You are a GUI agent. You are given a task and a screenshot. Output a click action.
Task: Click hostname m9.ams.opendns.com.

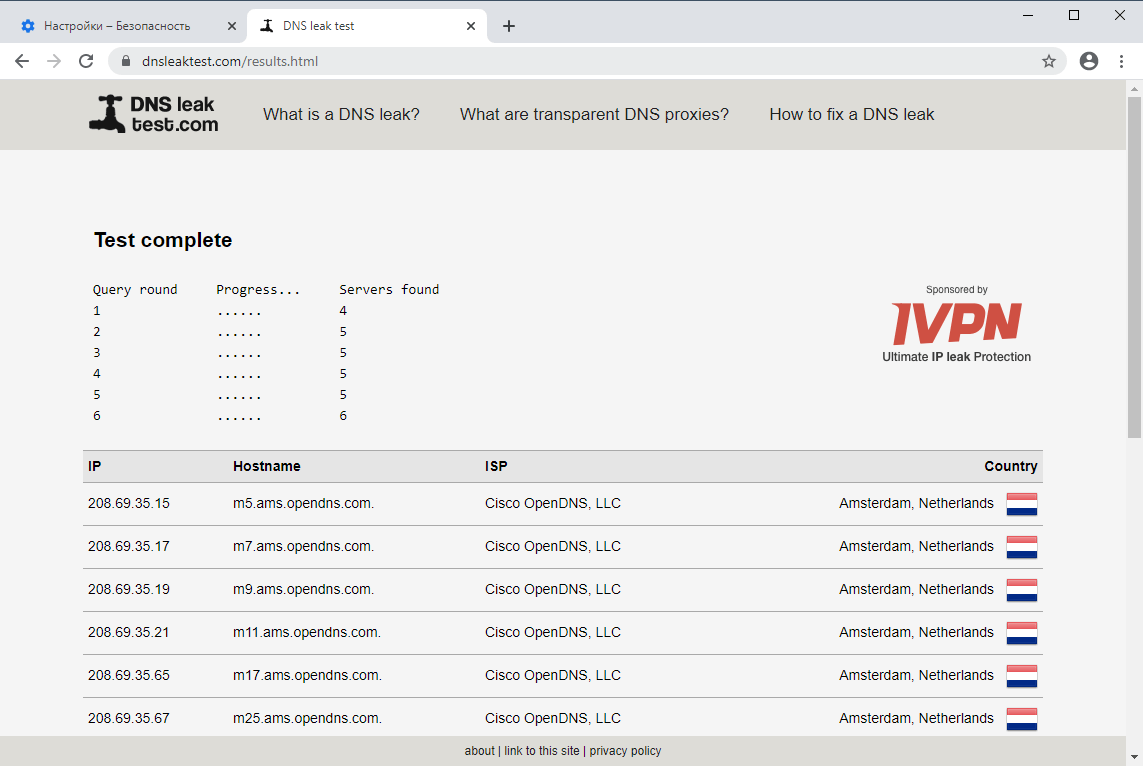click(x=303, y=590)
